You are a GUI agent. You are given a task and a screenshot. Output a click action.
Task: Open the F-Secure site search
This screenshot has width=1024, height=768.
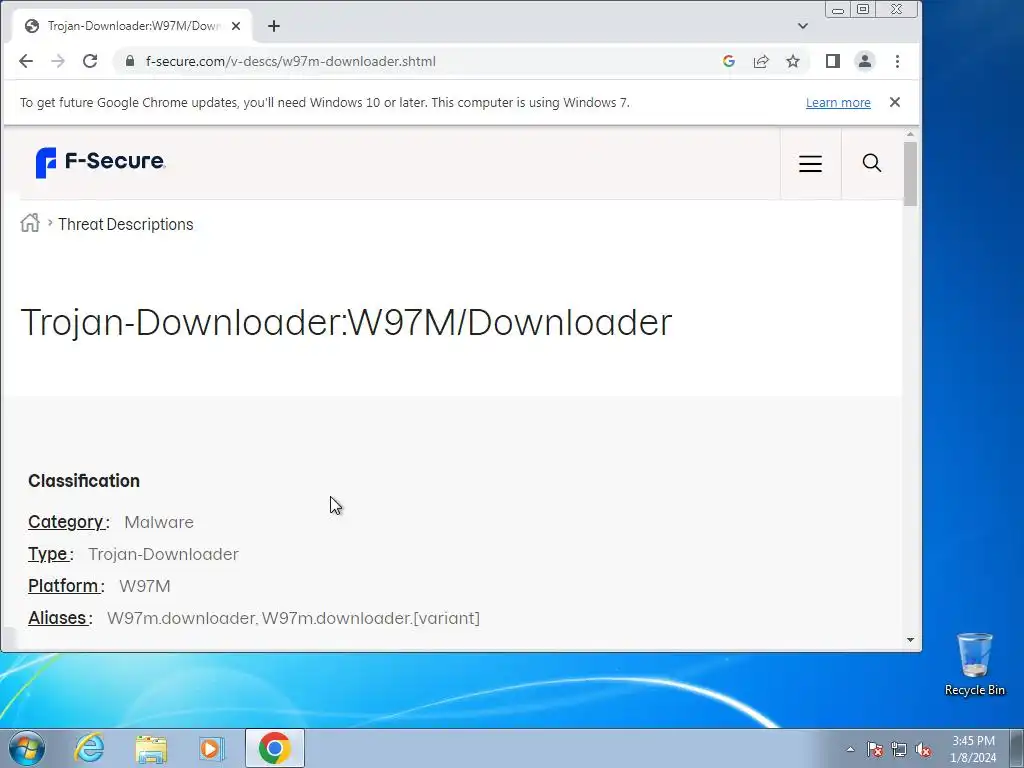[x=872, y=163]
